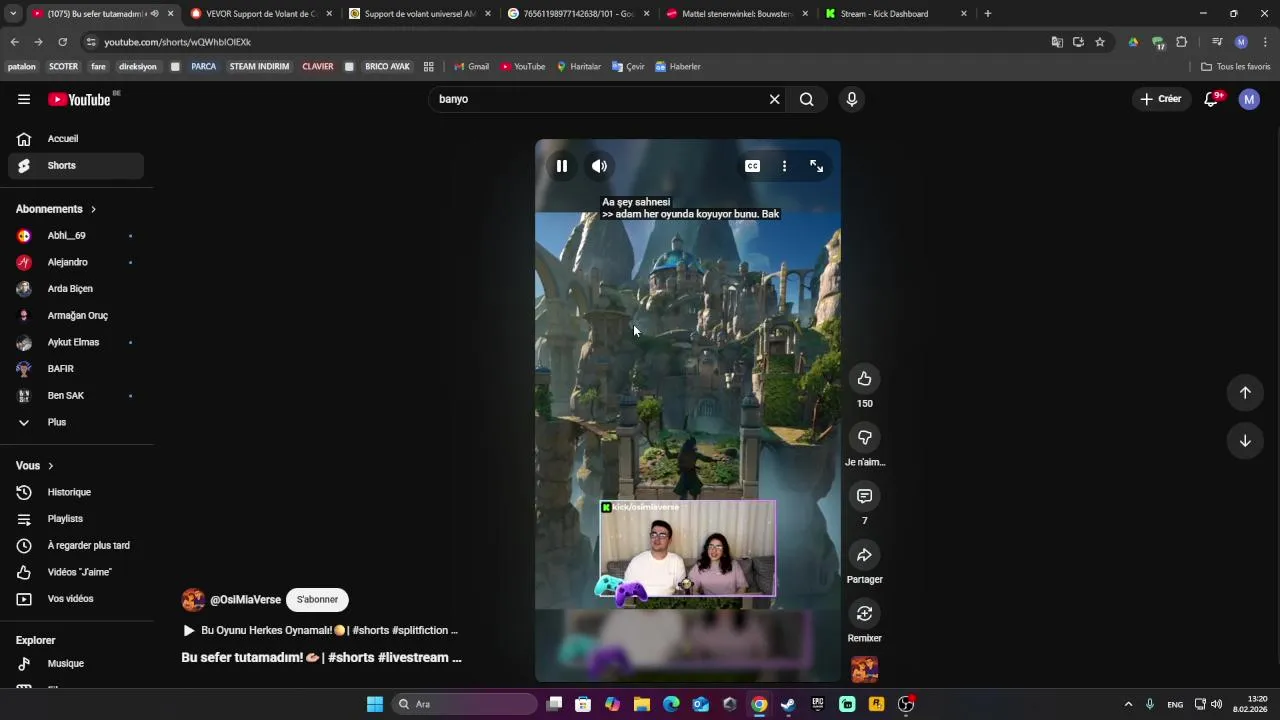1280x720 pixels.
Task: Enter fullscreen on the Shorts player
Action: pyautogui.click(x=816, y=166)
